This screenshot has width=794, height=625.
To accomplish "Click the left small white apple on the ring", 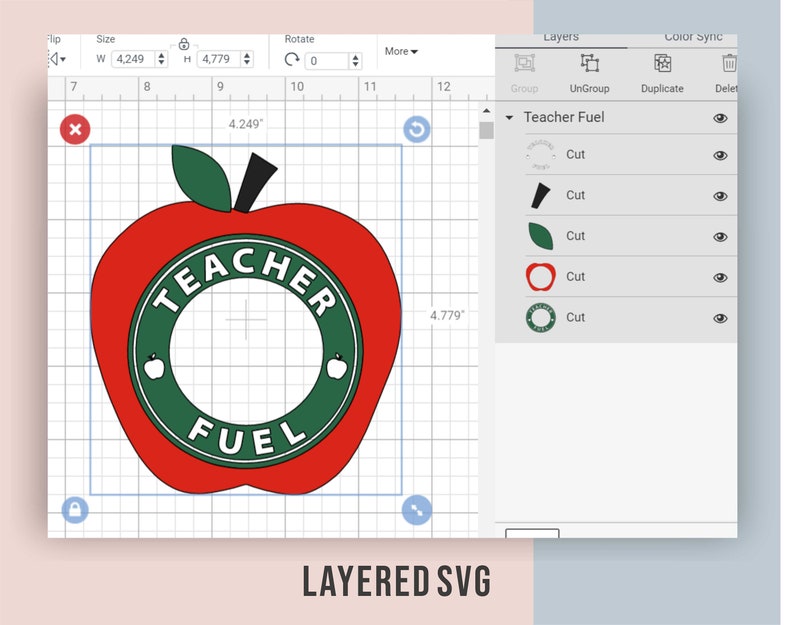I will click(x=154, y=366).
